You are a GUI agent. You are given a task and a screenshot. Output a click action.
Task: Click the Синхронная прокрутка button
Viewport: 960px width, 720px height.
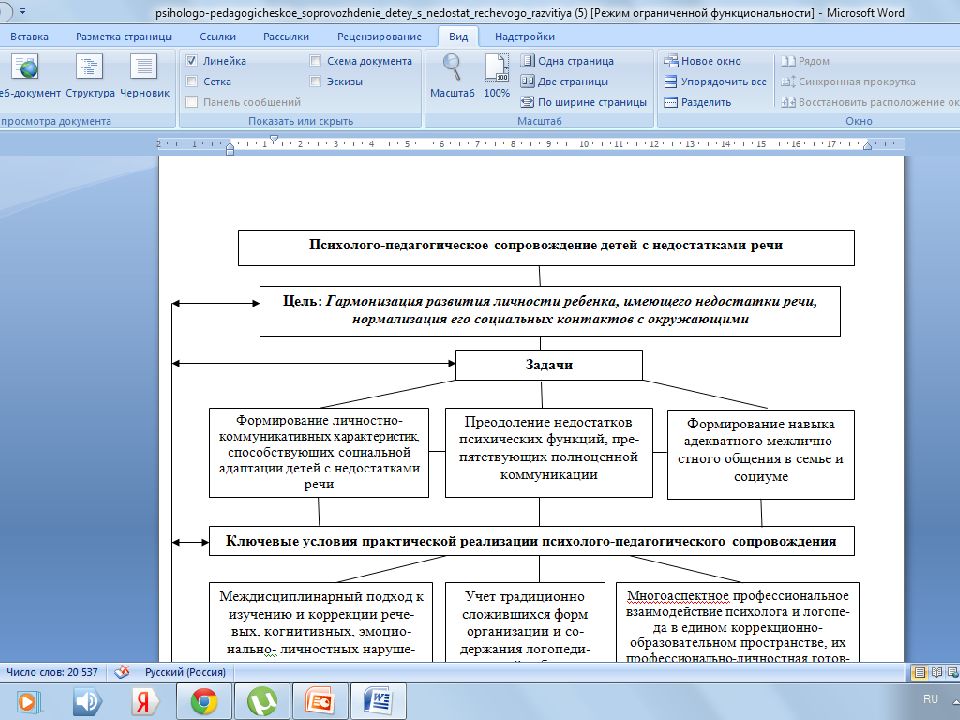point(849,81)
